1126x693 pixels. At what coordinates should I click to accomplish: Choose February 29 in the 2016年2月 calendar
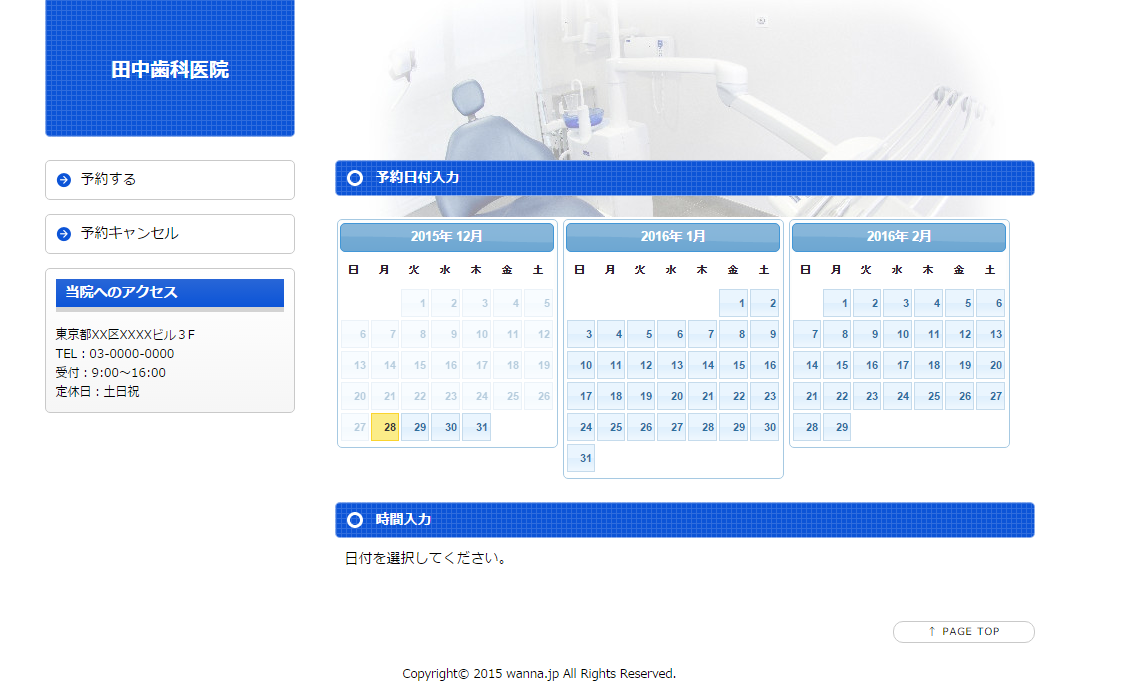pyautogui.click(x=838, y=427)
